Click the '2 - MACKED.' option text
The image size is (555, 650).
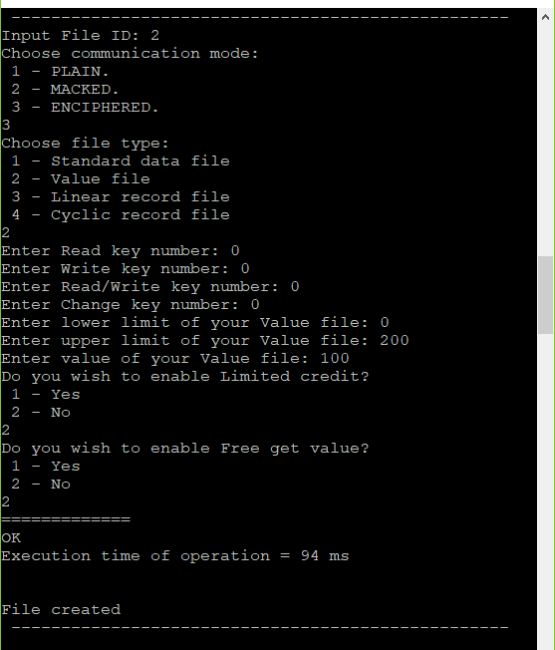pos(65,90)
